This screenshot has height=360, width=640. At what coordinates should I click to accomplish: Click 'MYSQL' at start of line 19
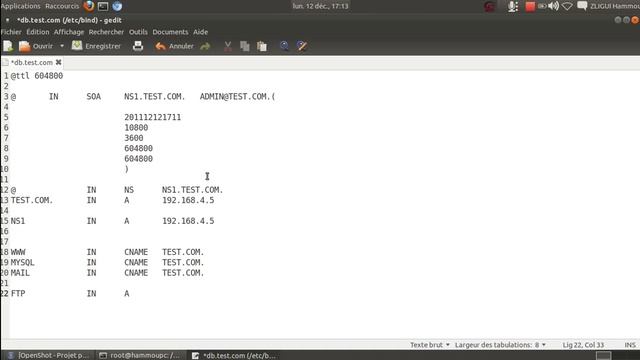click(x=22, y=262)
